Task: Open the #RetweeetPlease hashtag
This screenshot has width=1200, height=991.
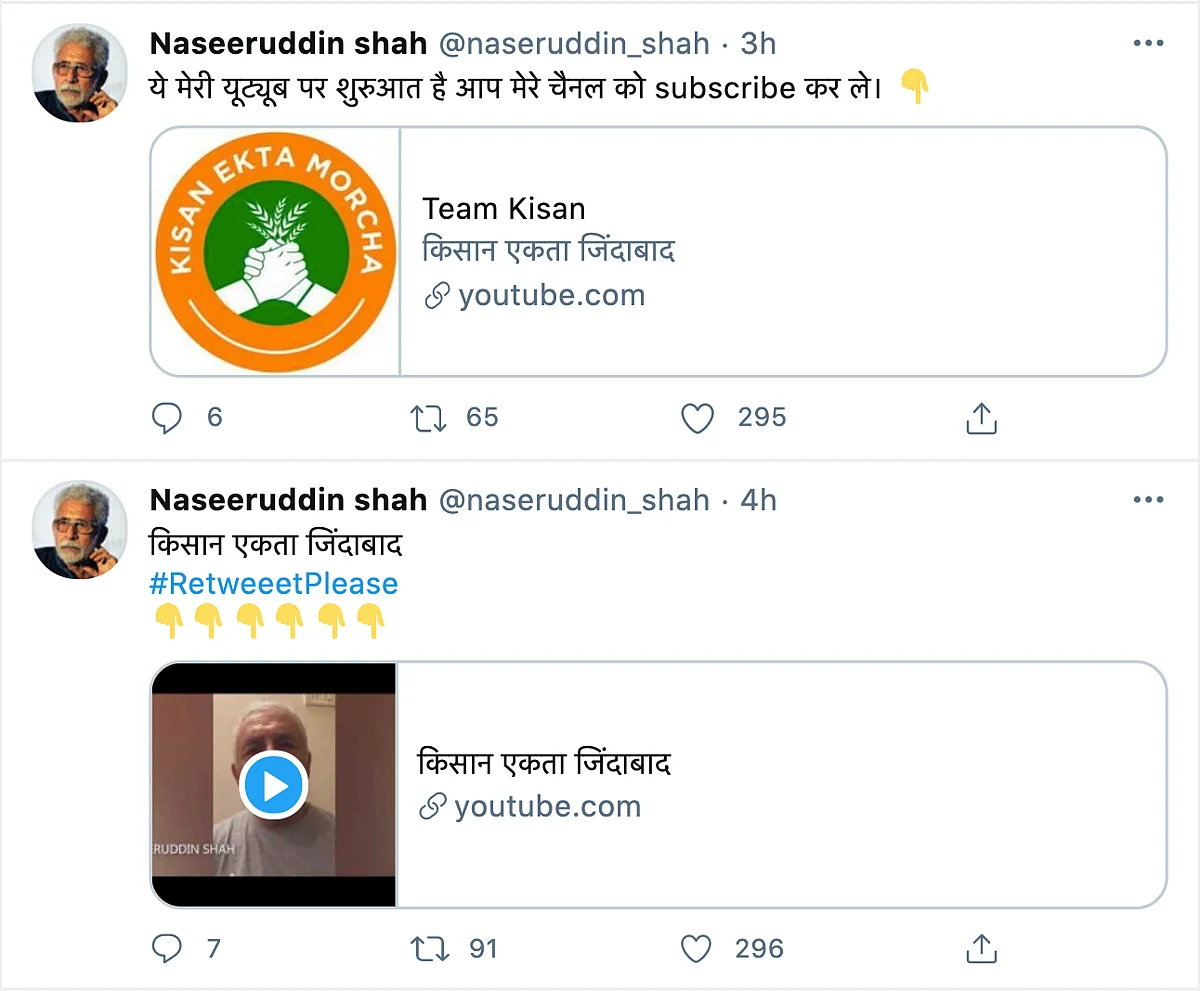Action: pos(274,583)
